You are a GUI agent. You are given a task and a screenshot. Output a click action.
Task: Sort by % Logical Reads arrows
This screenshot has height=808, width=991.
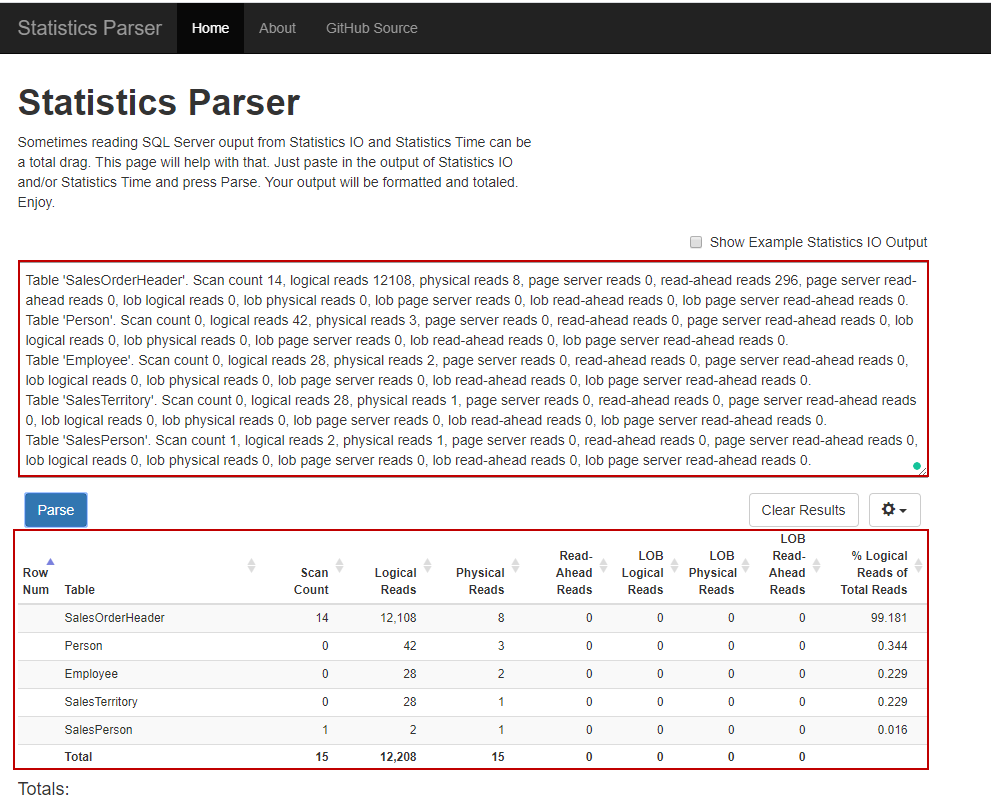[x=918, y=565]
